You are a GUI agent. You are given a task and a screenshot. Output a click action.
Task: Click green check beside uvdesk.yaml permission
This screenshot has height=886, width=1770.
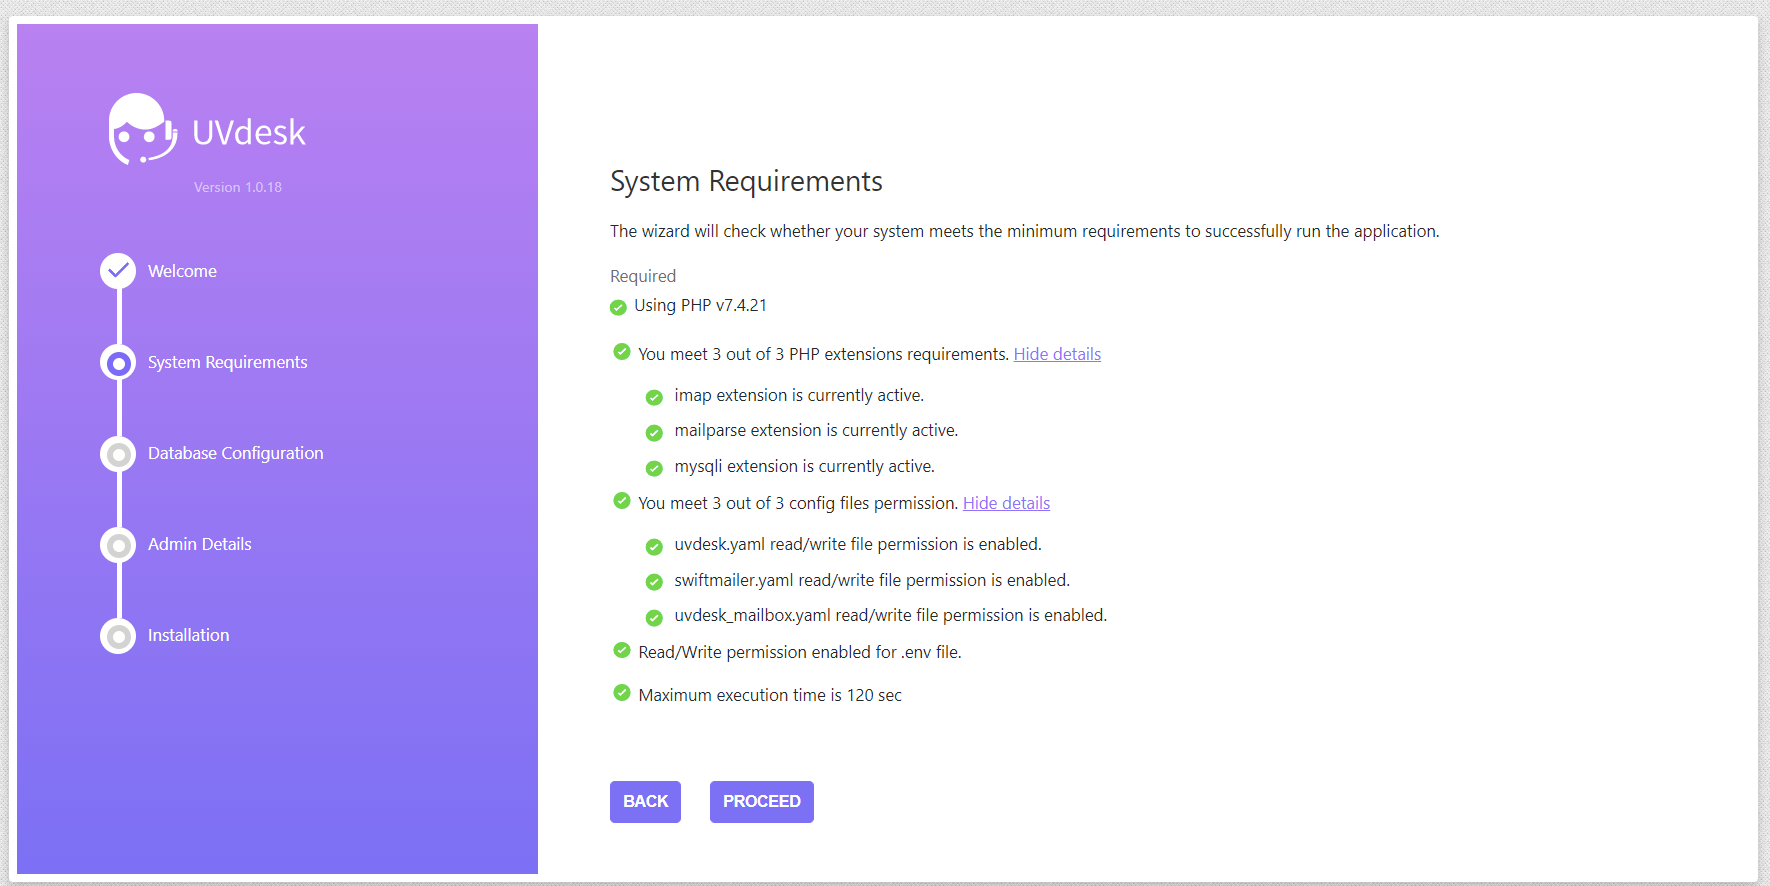click(654, 546)
